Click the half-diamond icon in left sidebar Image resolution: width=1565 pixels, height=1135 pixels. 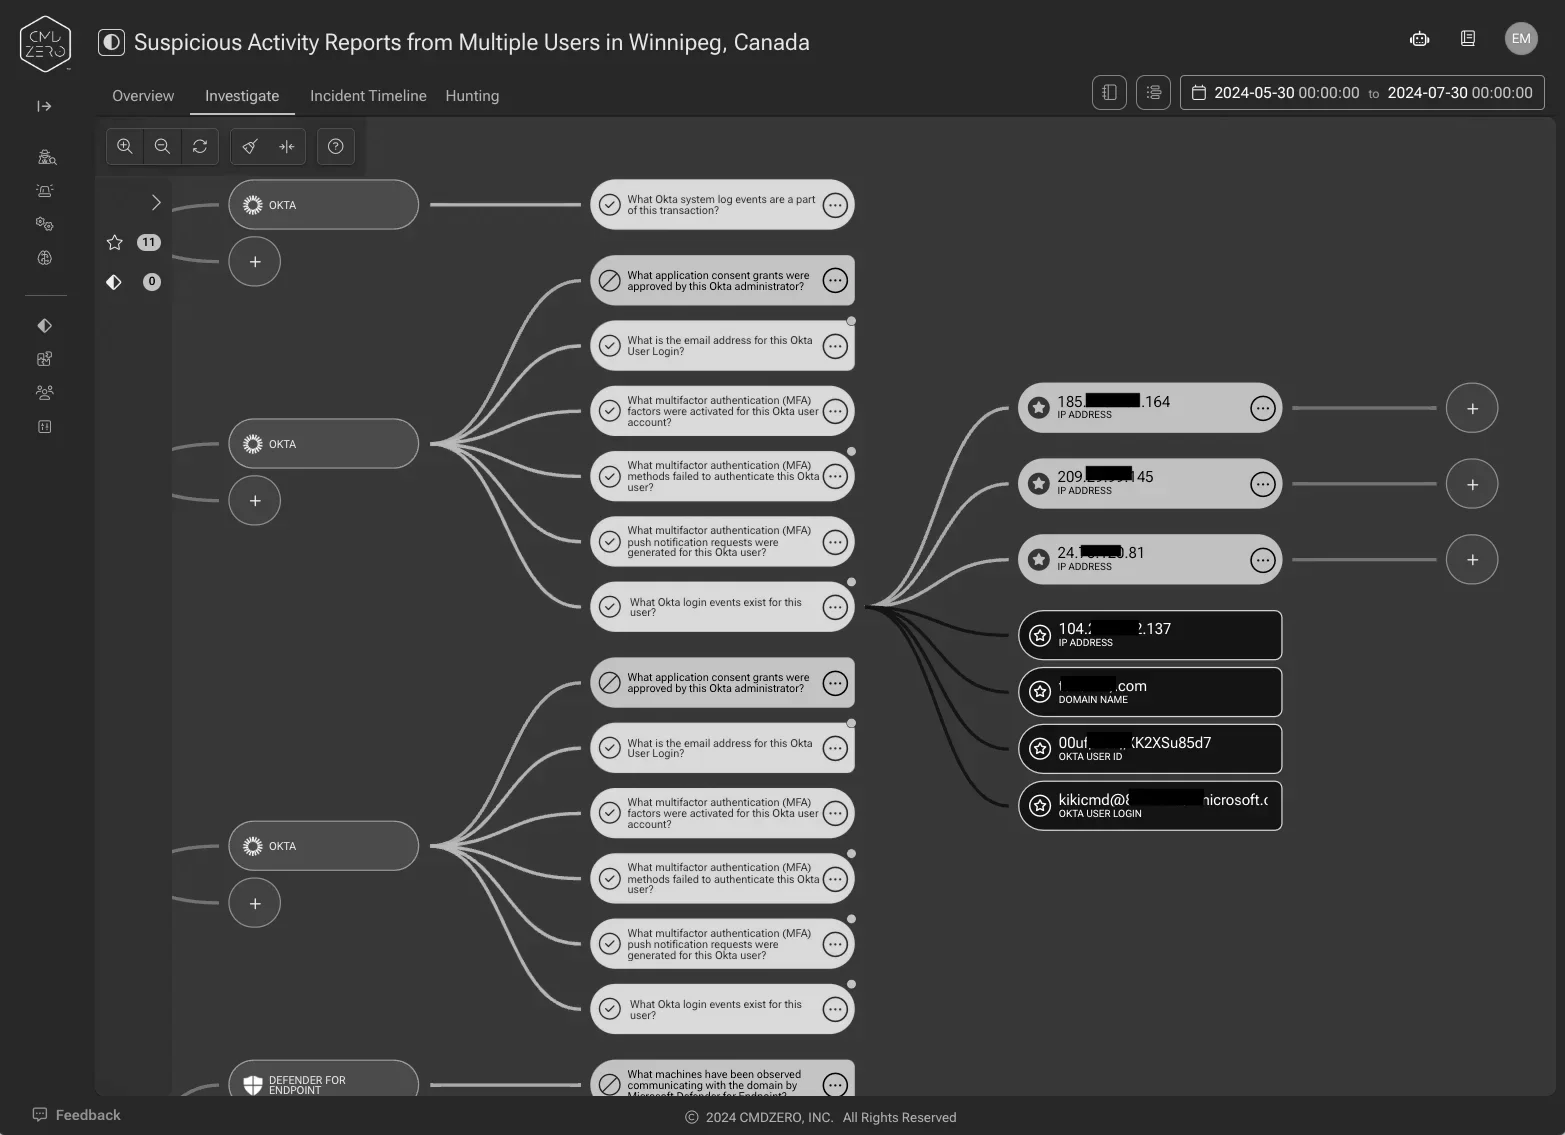point(45,326)
